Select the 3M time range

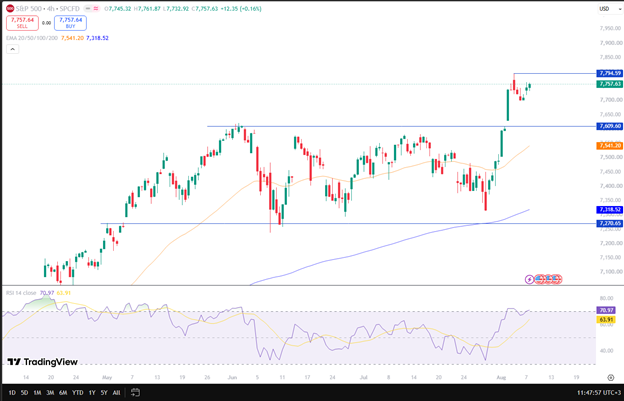point(50,393)
